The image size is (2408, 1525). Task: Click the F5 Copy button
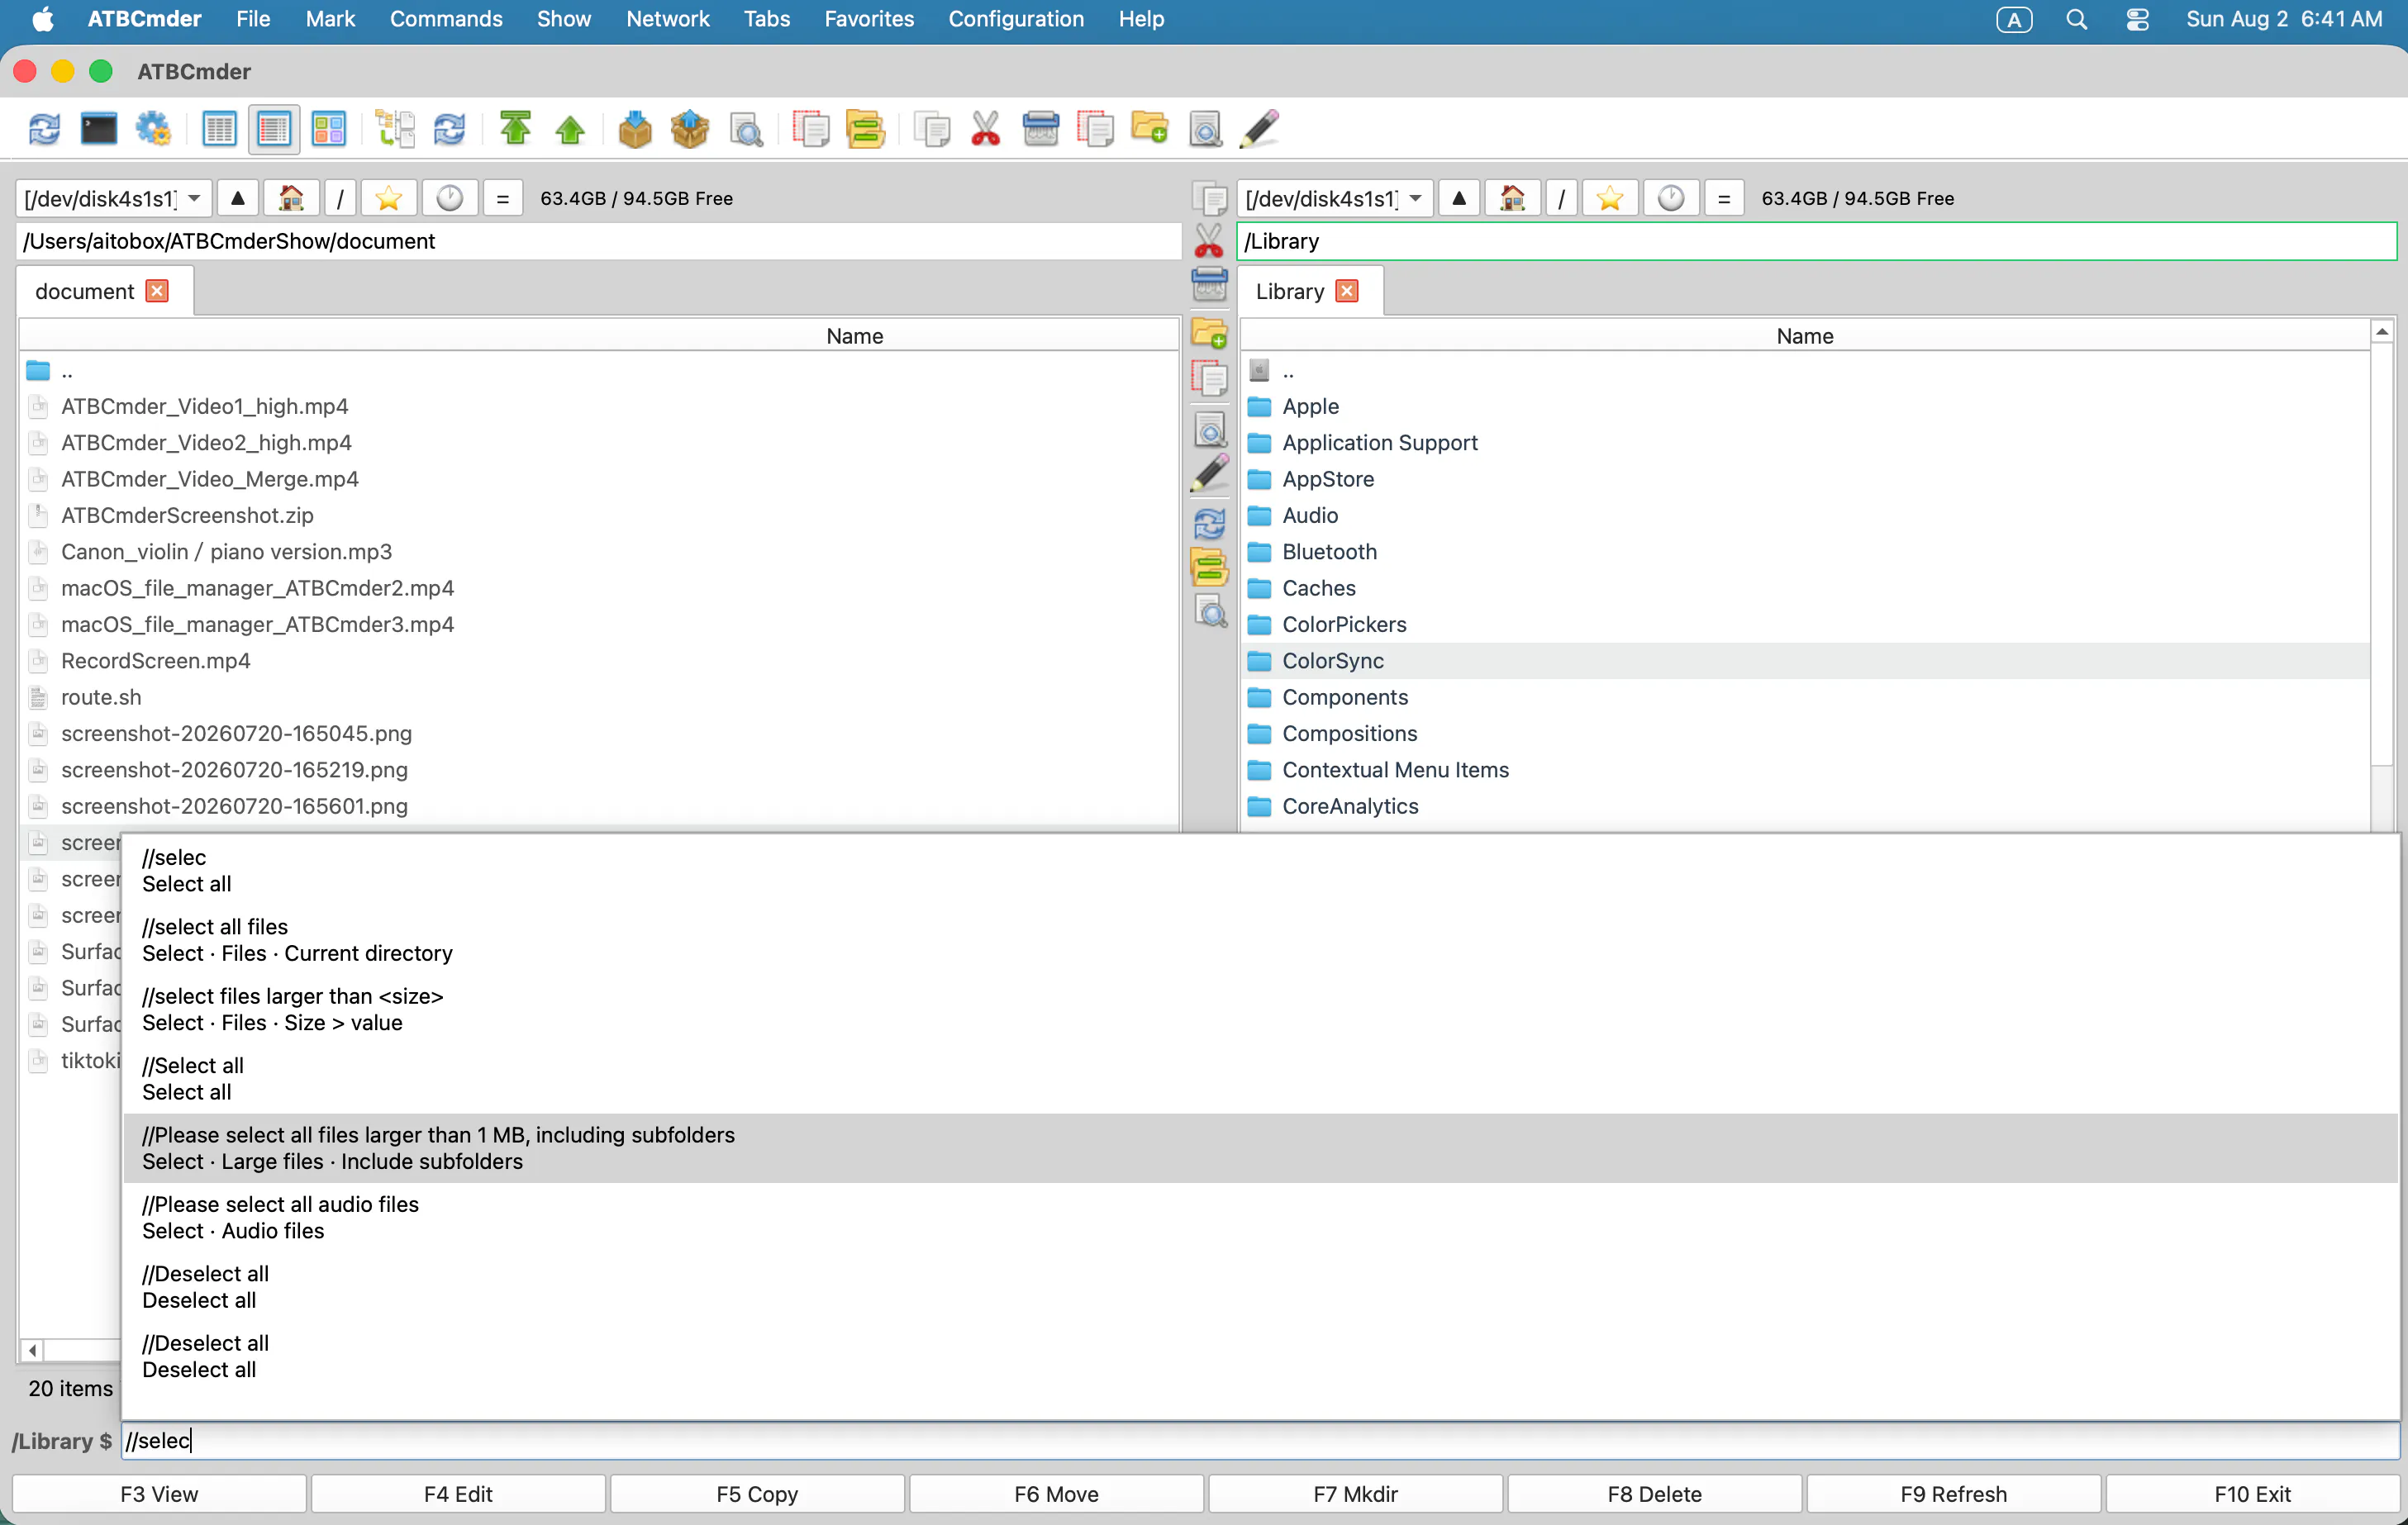point(757,1493)
